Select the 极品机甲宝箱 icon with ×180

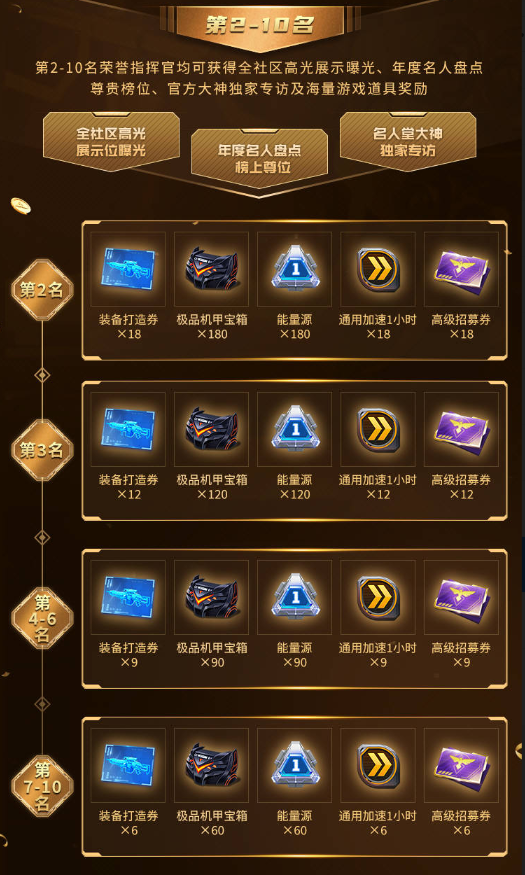[211, 270]
